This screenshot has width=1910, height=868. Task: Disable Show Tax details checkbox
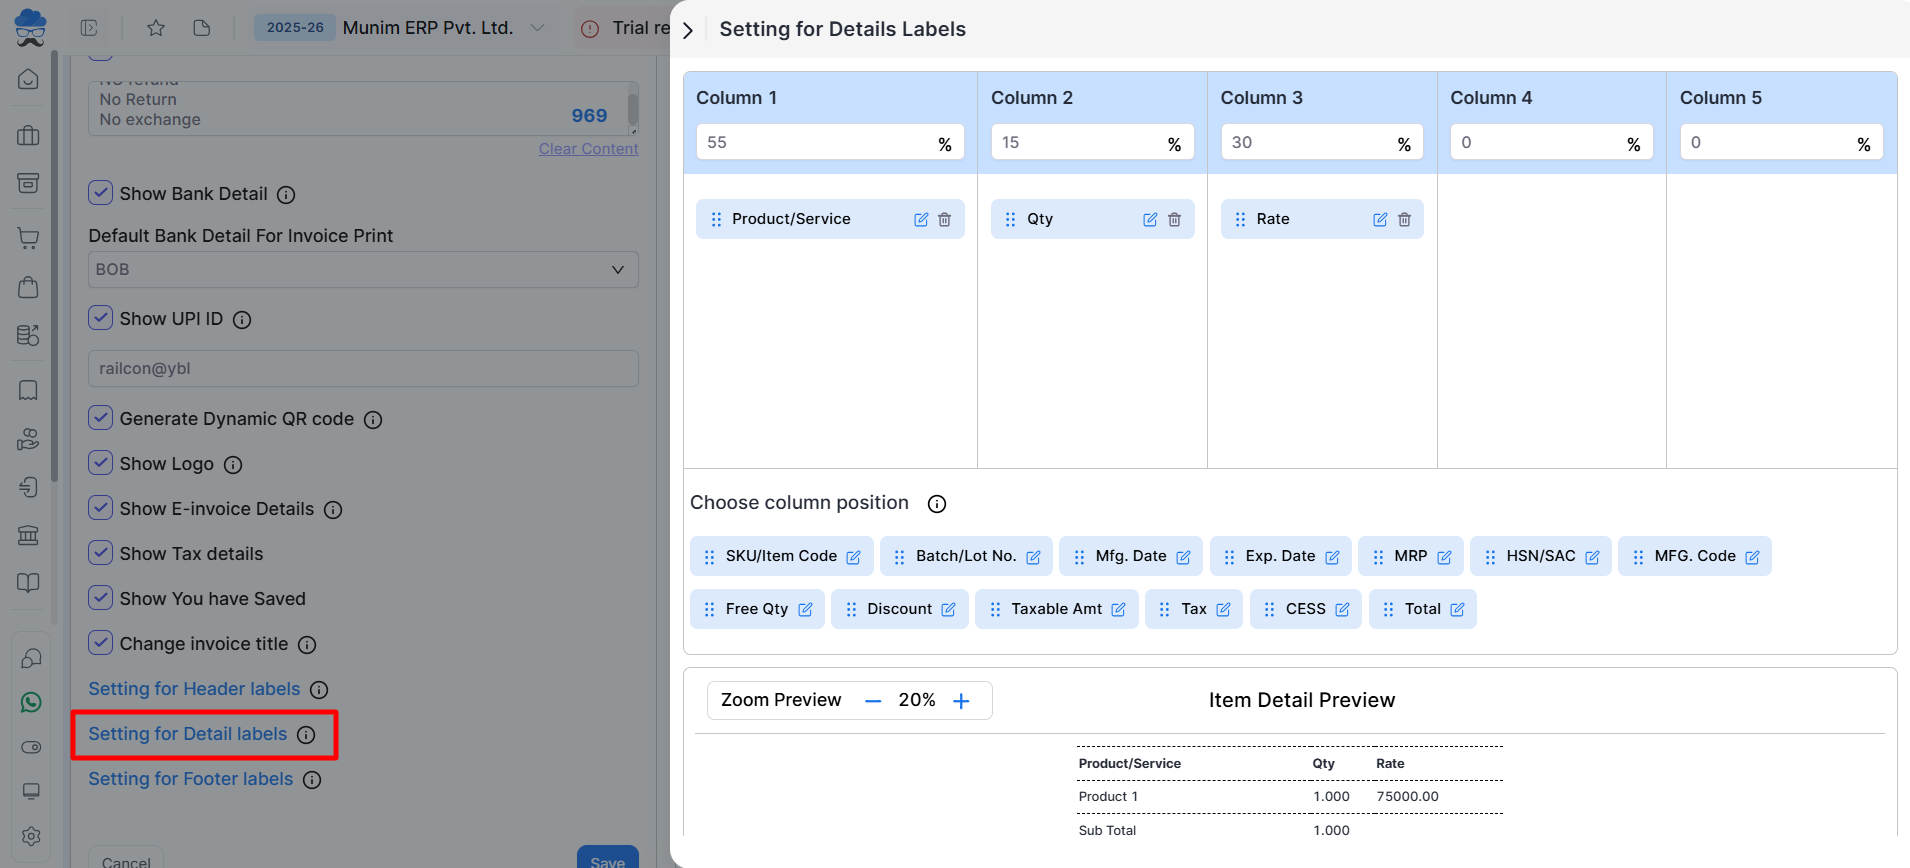(x=100, y=553)
